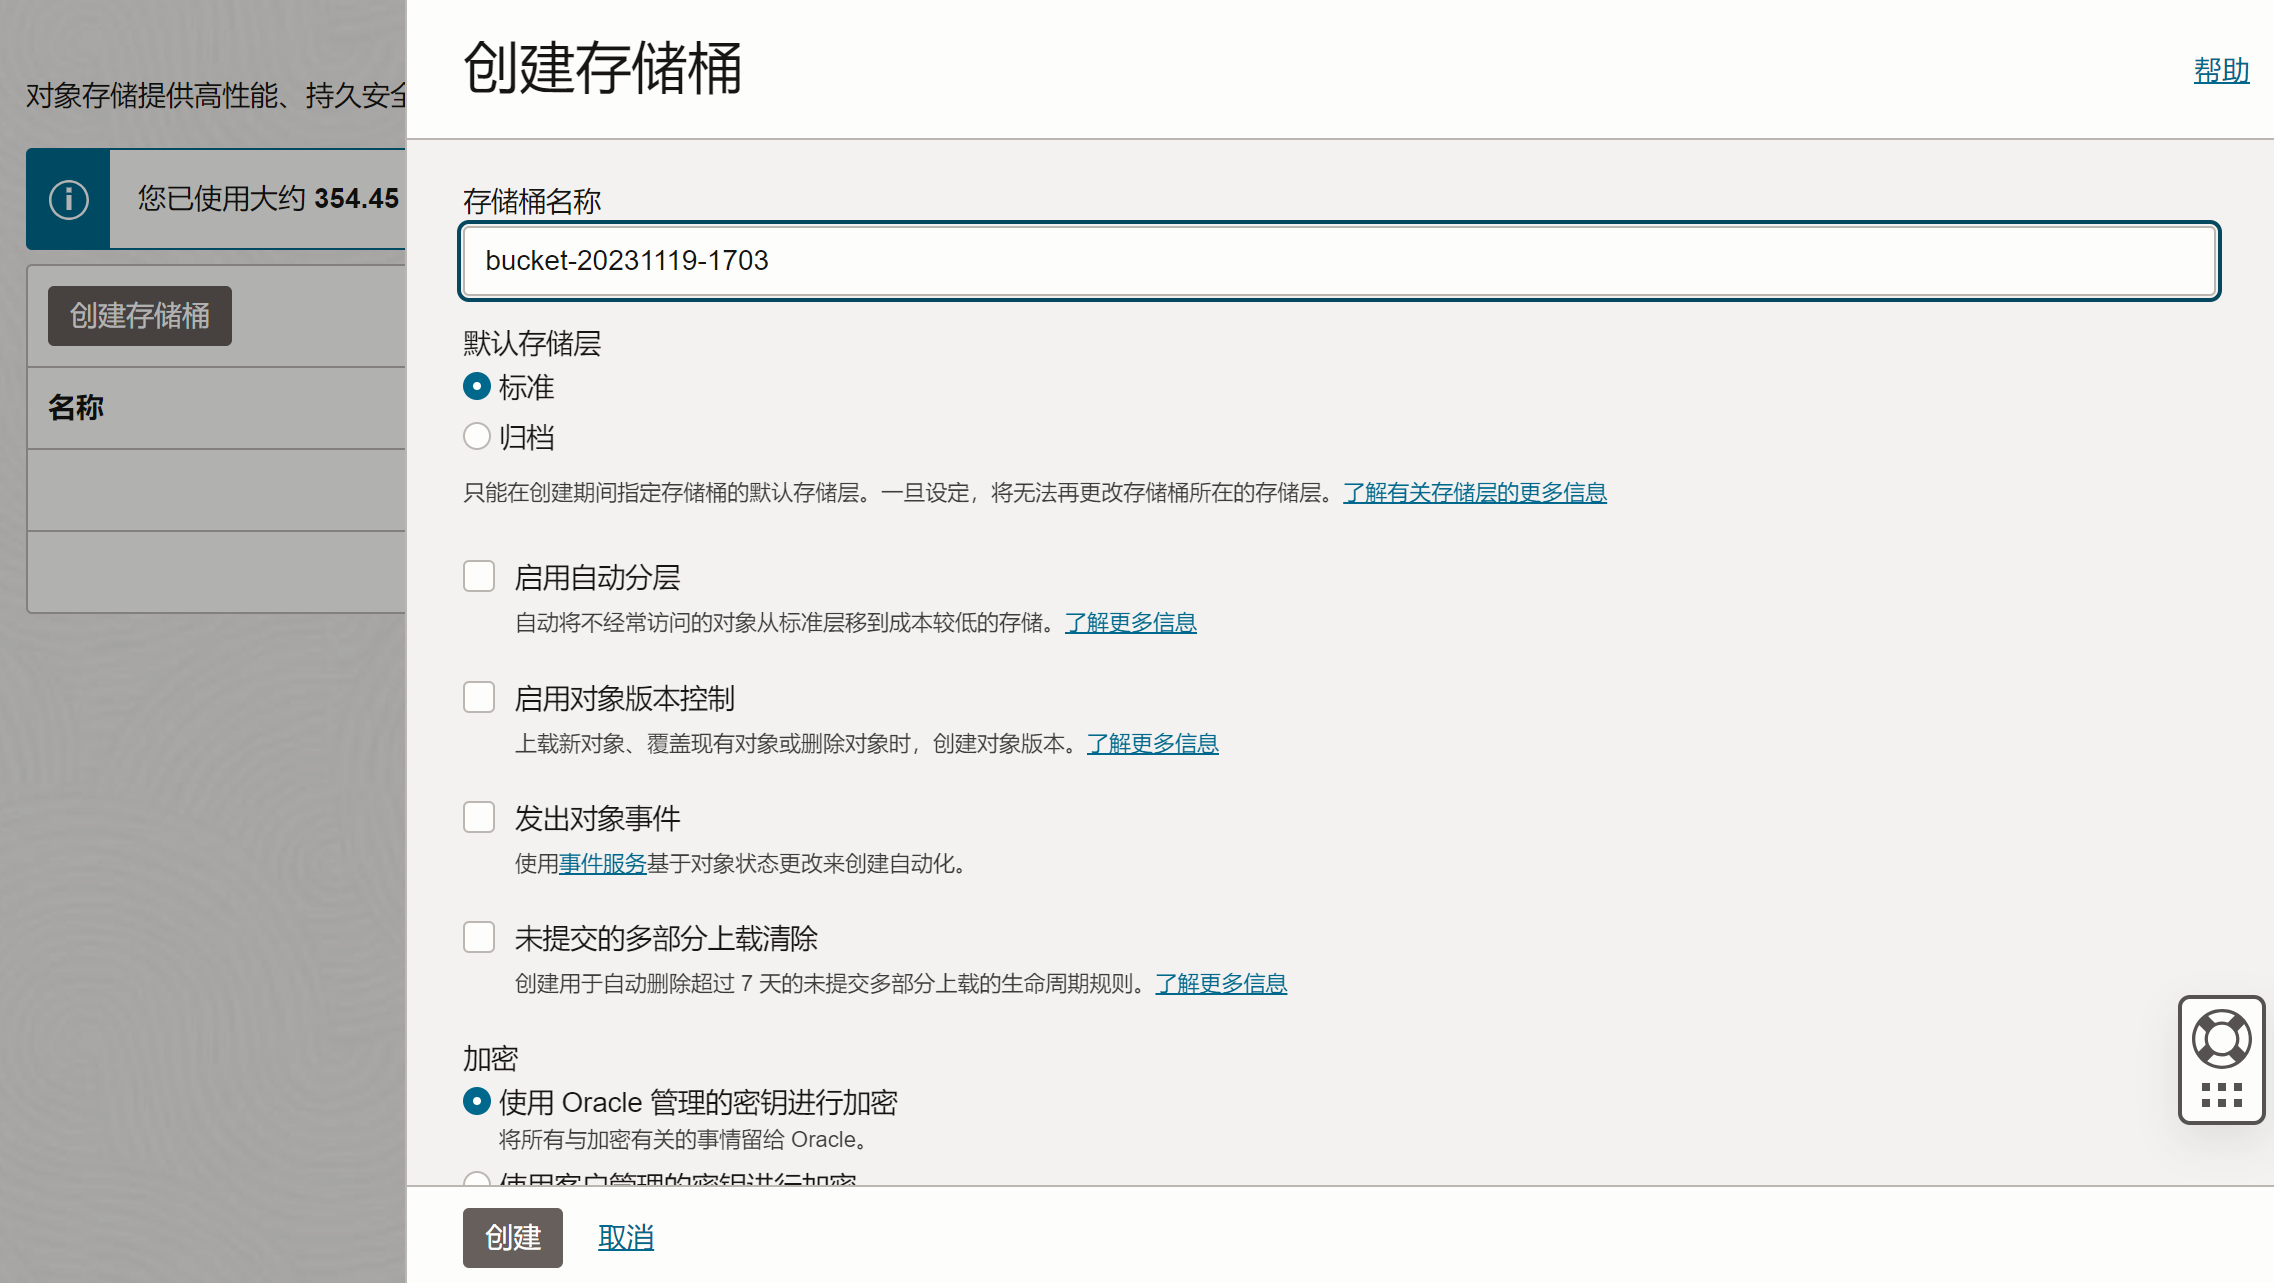The image size is (2274, 1284).
Task: Click 将所有与加密有关的事情留给 Oracle text
Action: coord(683,1140)
